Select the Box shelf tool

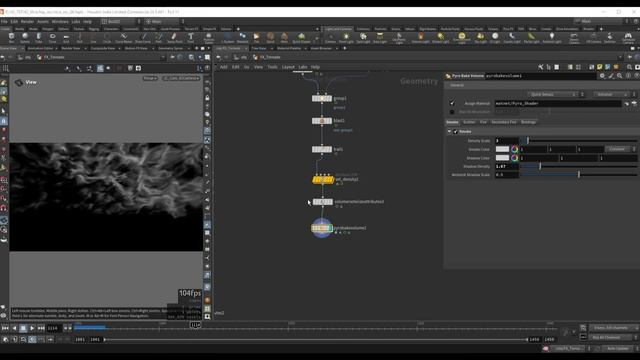click(x=11, y=38)
